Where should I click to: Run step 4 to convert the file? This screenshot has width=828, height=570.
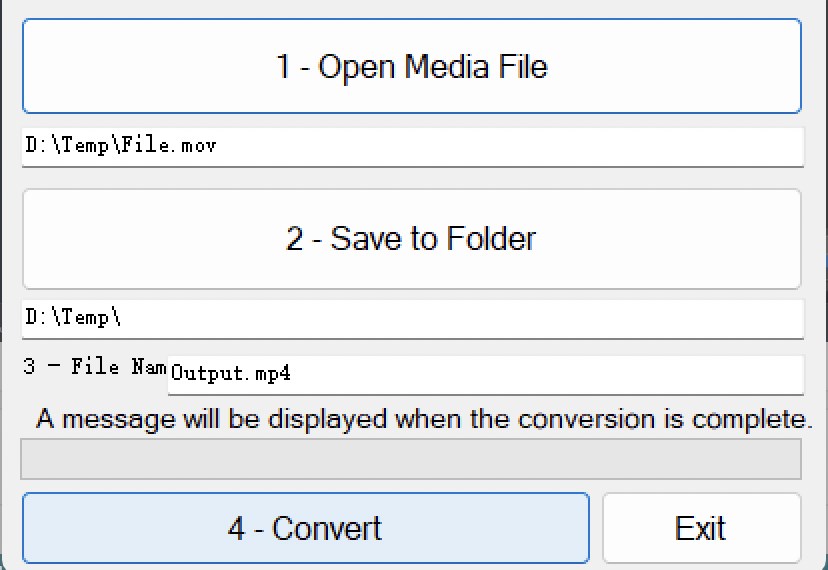(305, 527)
